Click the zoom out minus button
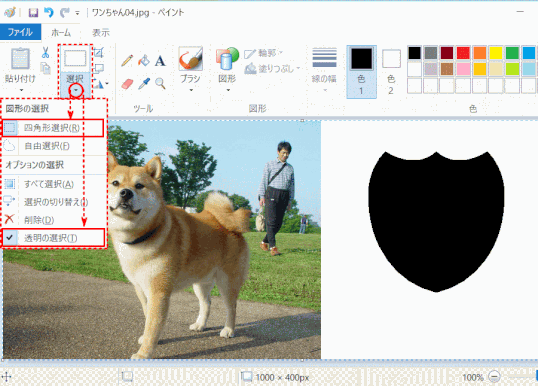This screenshot has height=386, width=538. click(494, 377)
